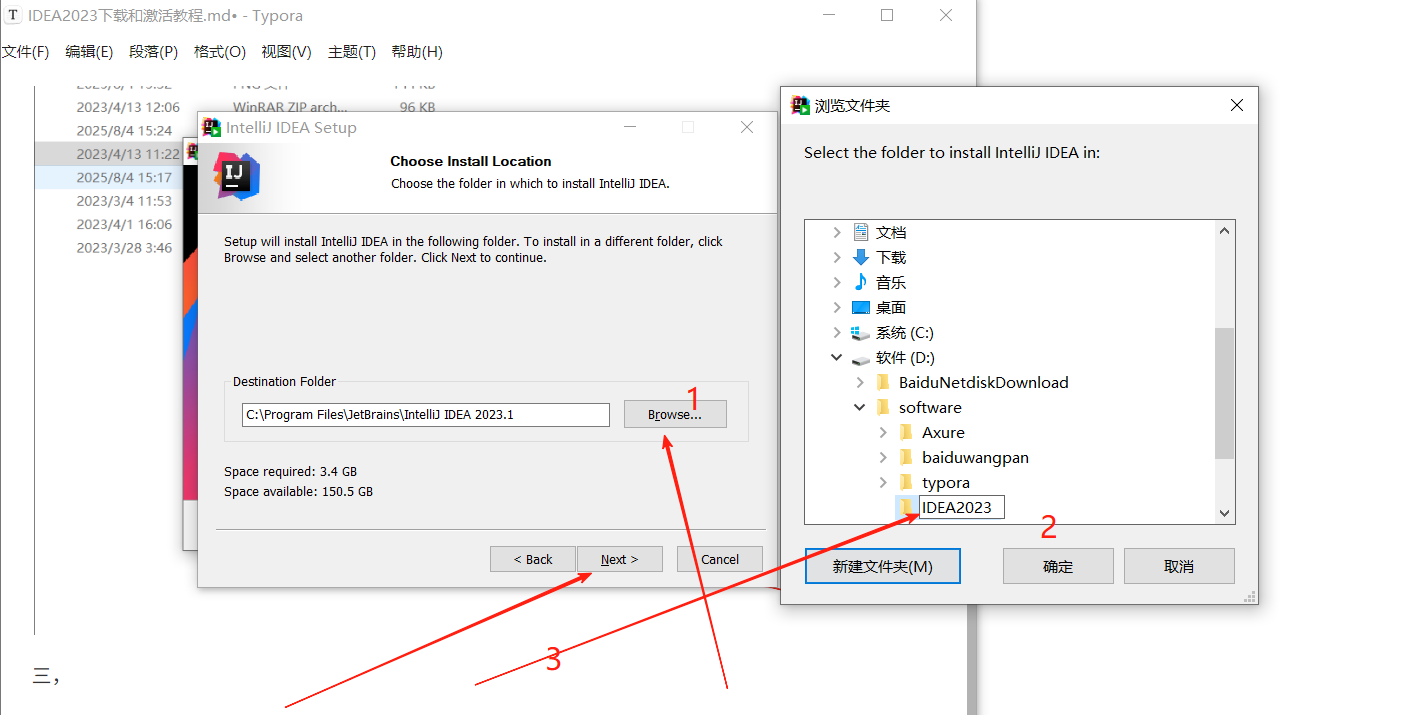Close the 浏览文件夹 dialog
Viewport: 1406px width, 715px height.
coord(1237,105)
